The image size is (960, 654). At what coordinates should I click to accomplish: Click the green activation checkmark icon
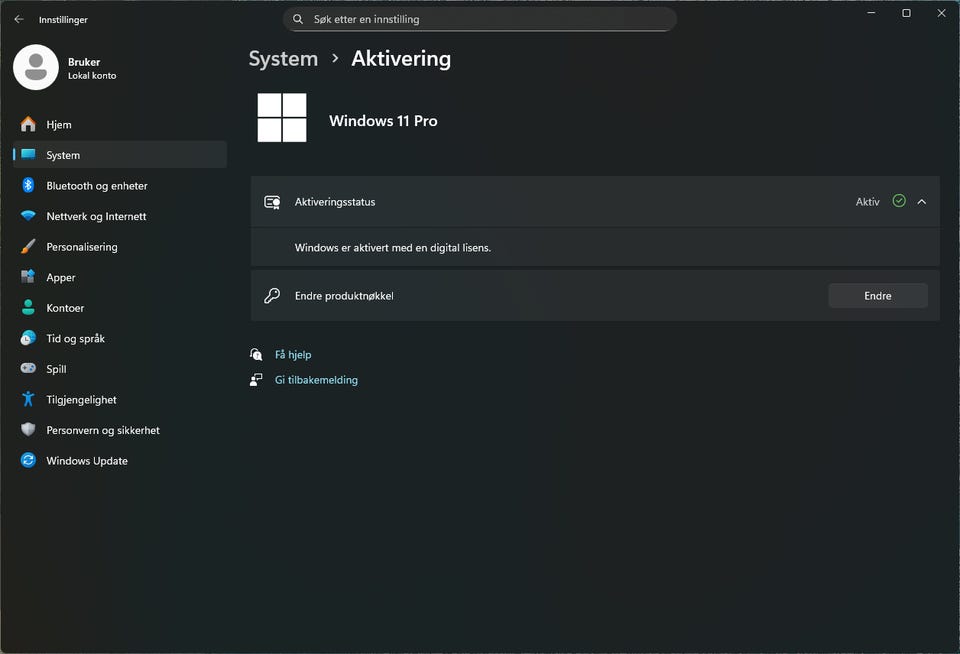pyautogui.click(x=899, y=201)
